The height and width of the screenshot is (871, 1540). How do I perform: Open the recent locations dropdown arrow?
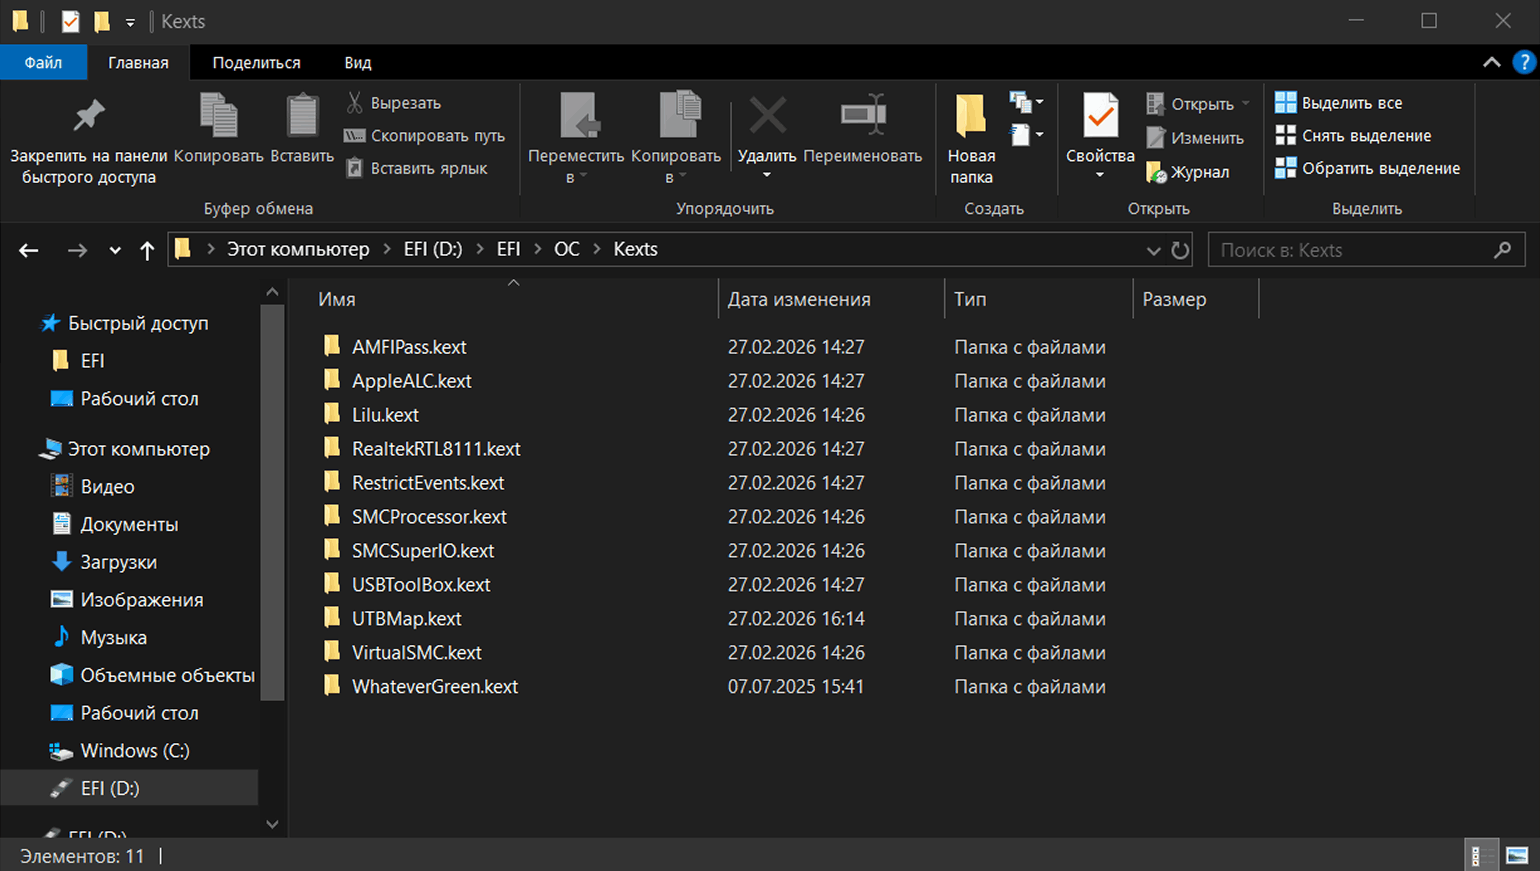(115, 251)
